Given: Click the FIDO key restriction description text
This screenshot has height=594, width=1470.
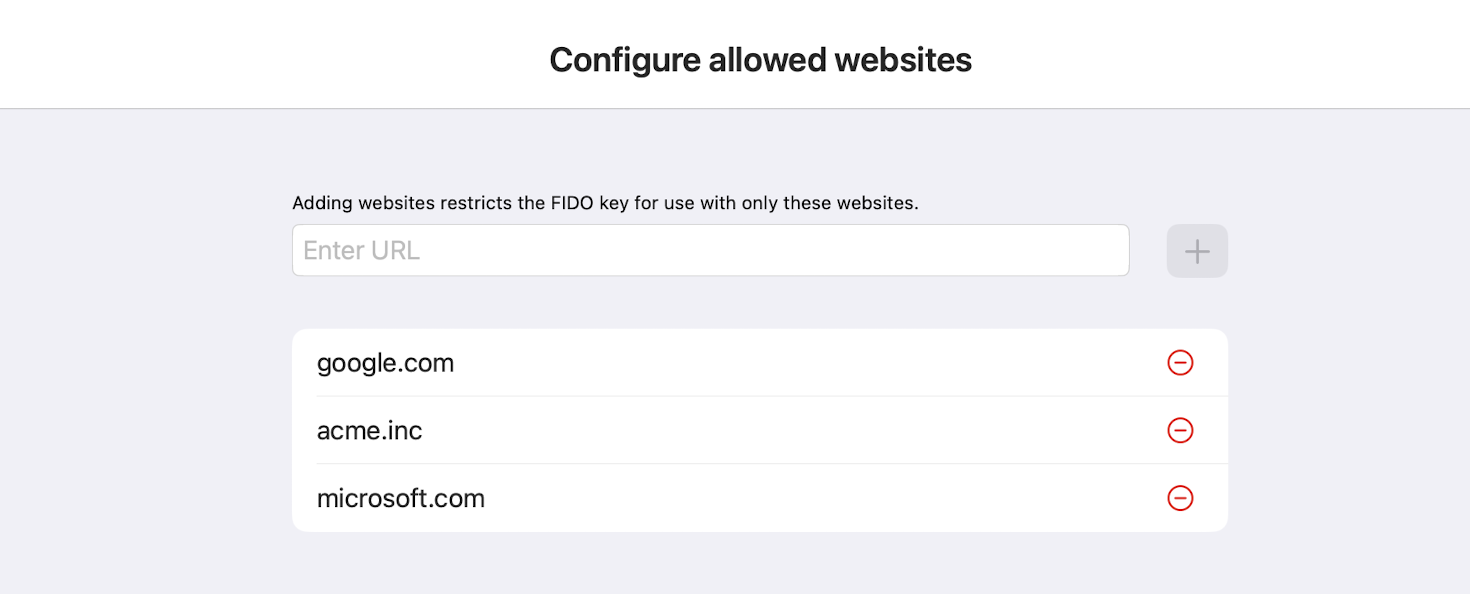Looking at the screenshot, I should [x=605, y=203].
